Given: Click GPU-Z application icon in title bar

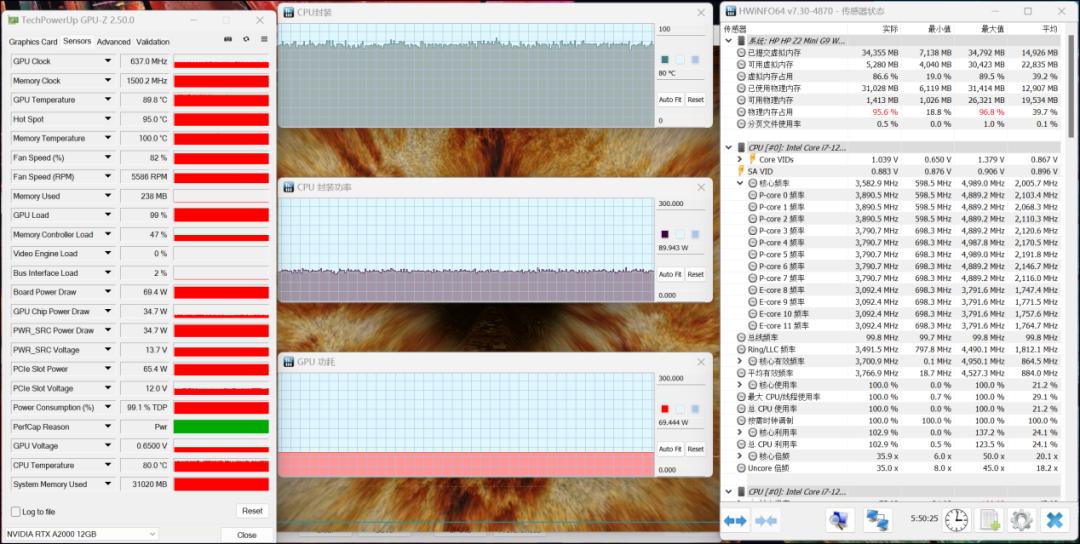Looking at the screenshot, I should tap(13, 20).
